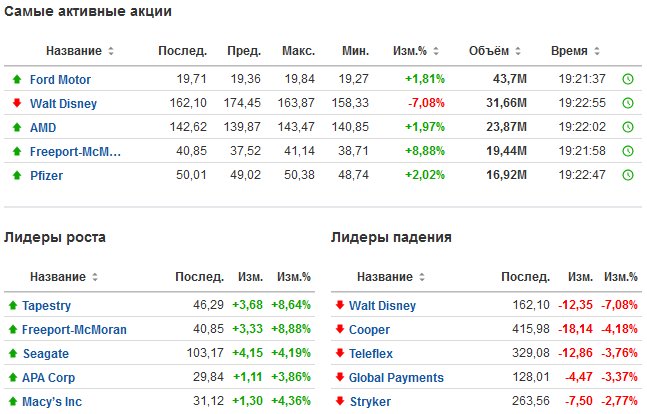
Task: Click the Лидеры роста heading
Action: pos(55,237)
